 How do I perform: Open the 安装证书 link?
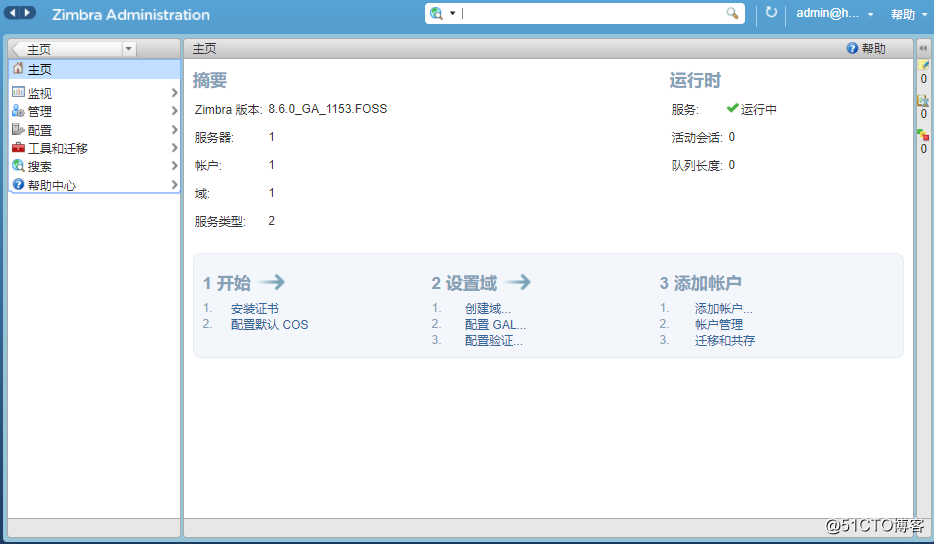254,309
